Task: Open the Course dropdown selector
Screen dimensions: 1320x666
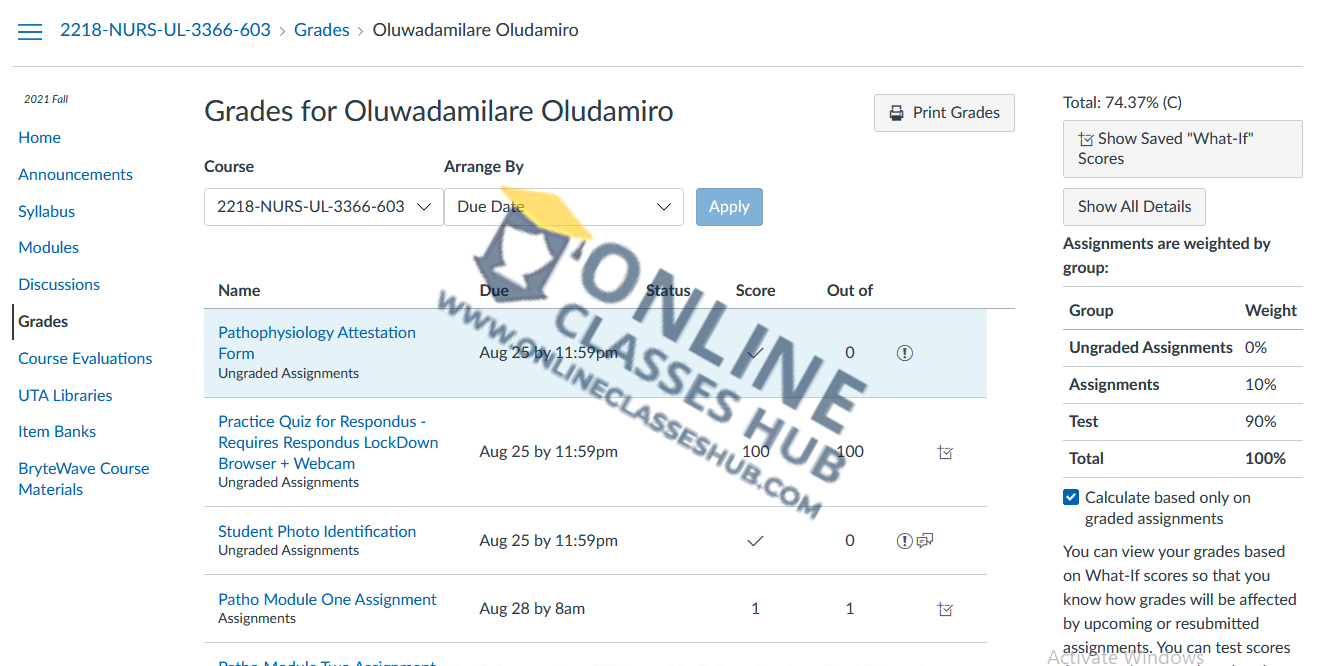Action: pyautogui.click(x=323, y=207)
